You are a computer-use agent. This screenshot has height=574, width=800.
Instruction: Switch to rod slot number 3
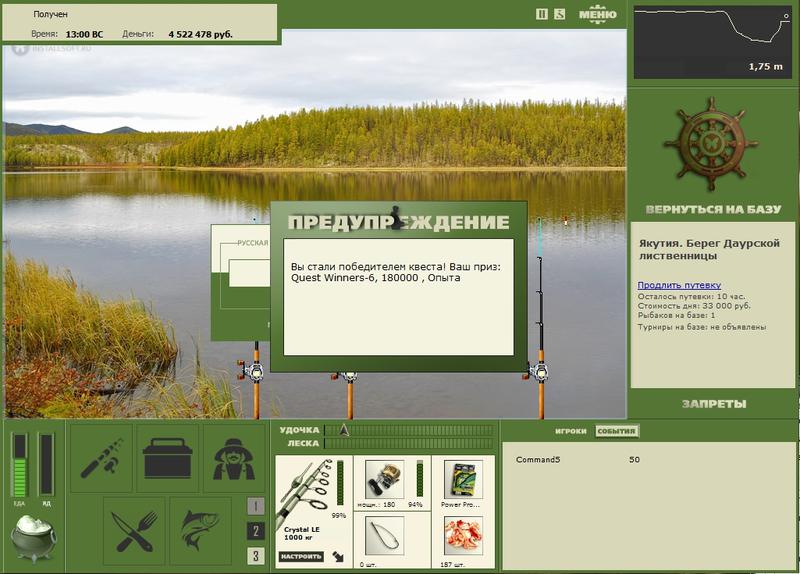coord(256,556)
